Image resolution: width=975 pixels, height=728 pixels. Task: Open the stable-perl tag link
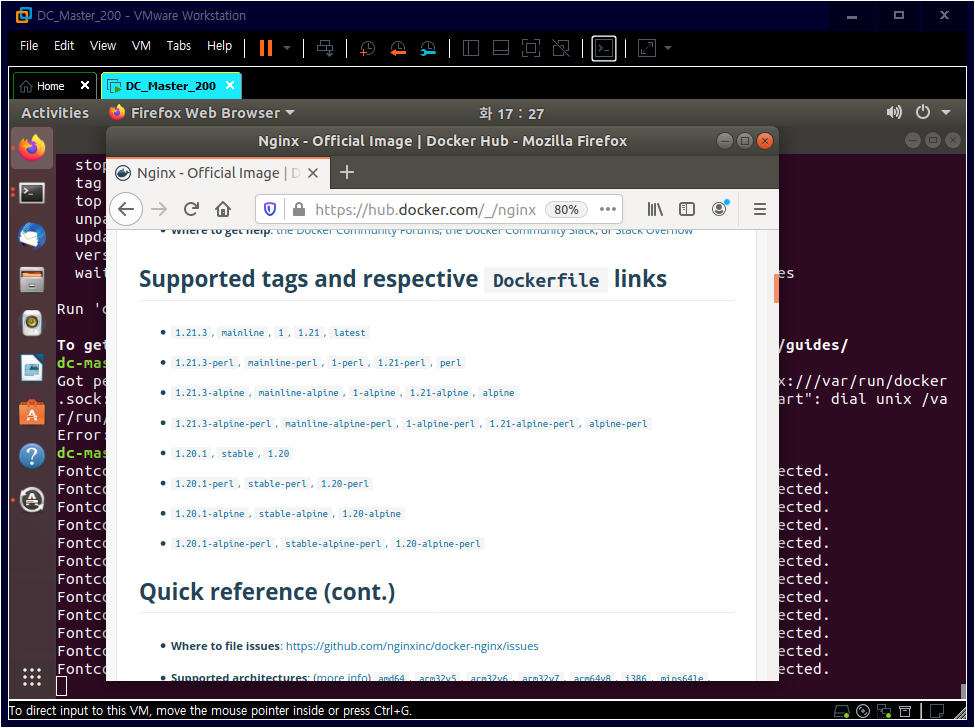[x=277, y=484]
